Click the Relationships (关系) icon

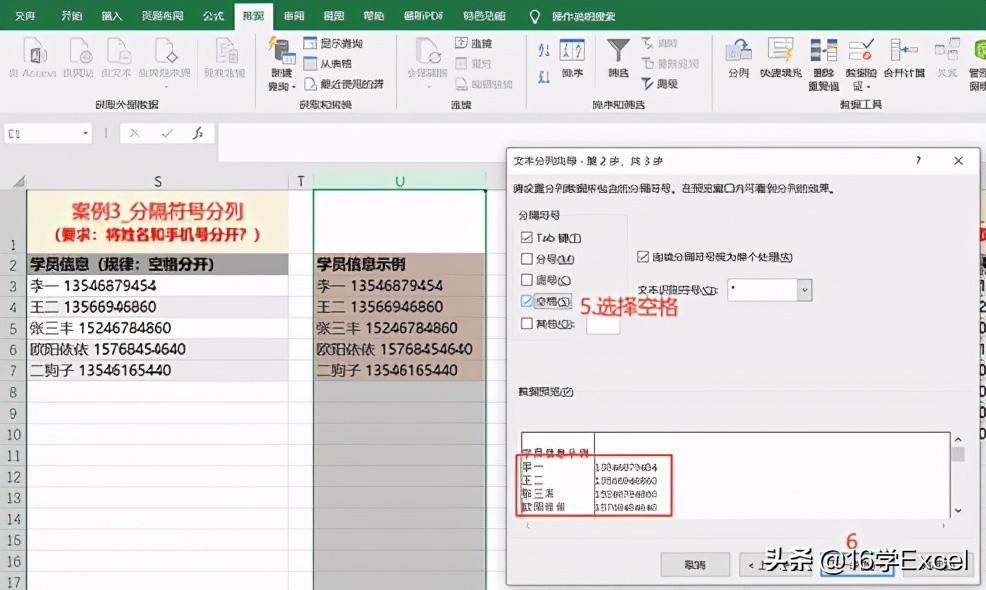pyautogui.click(x=946, y=50)
